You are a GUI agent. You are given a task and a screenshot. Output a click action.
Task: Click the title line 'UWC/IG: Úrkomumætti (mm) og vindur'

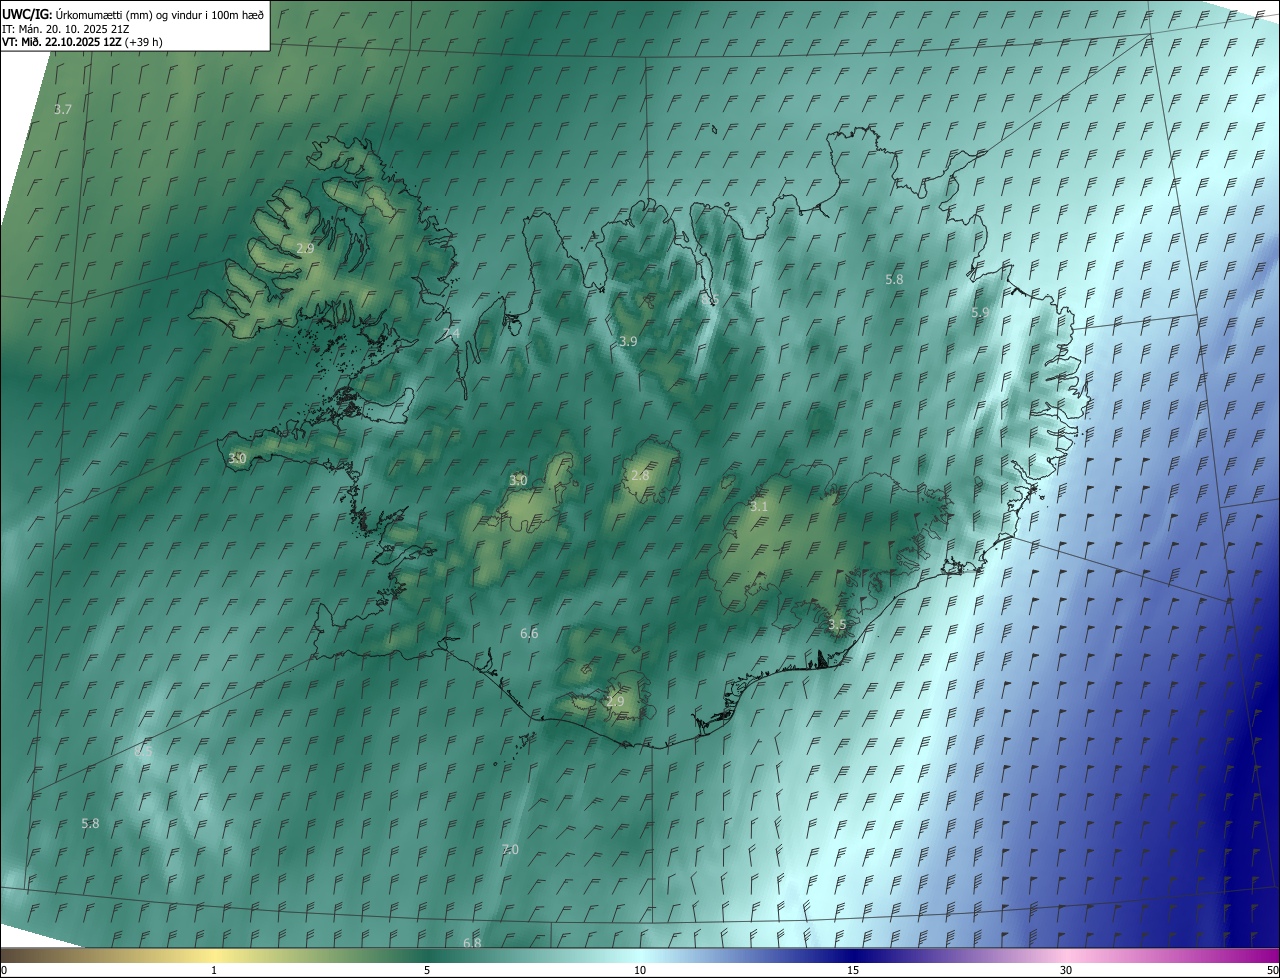coord(133,14)
